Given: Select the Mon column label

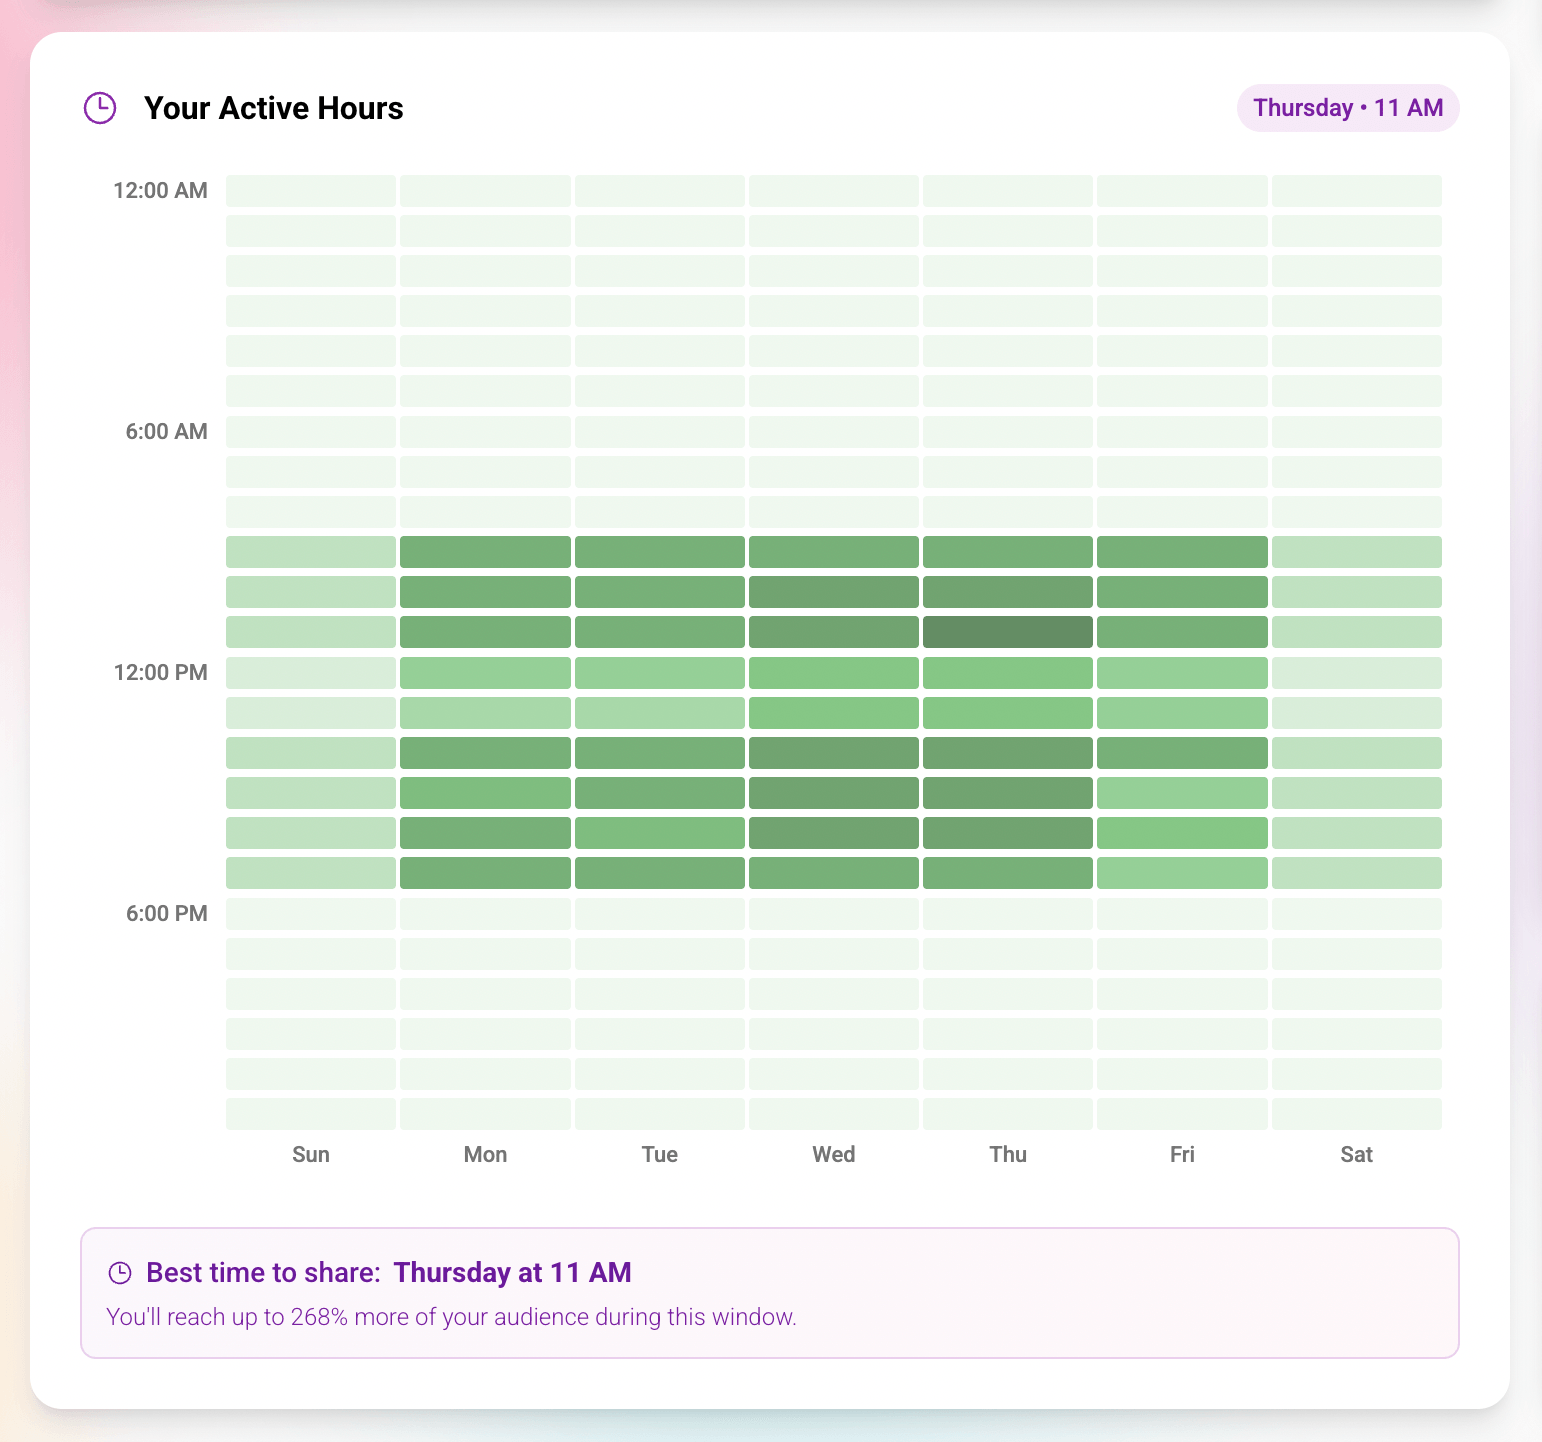Looking at the screenshot, I should 485,1154.
